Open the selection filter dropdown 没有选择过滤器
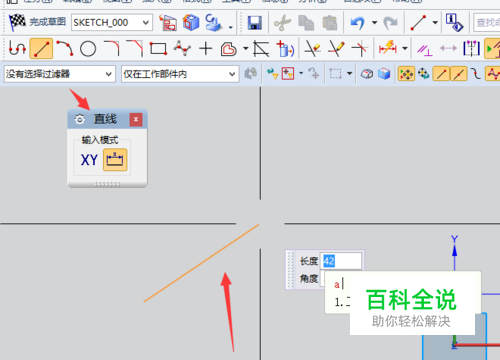Viewport: 500px width, 360px height. (60, 74)
